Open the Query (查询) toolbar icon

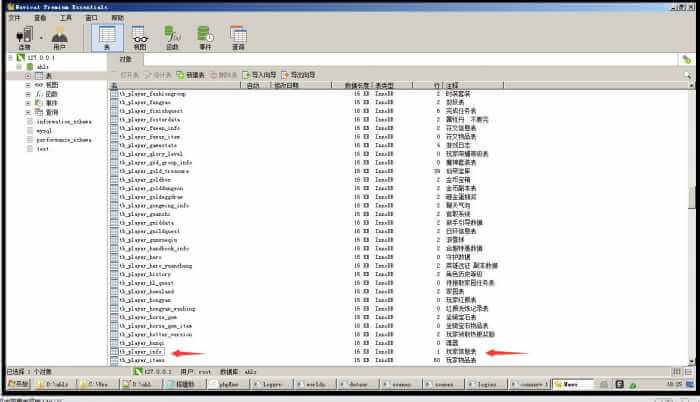point(238,38)
